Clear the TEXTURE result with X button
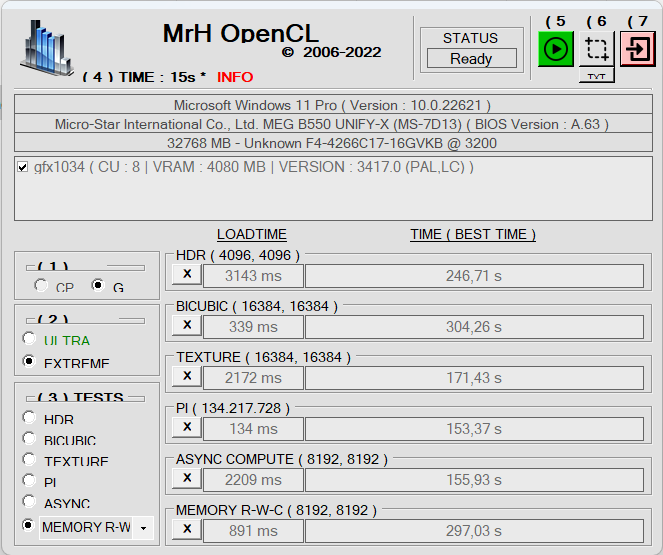 (187, 376)
